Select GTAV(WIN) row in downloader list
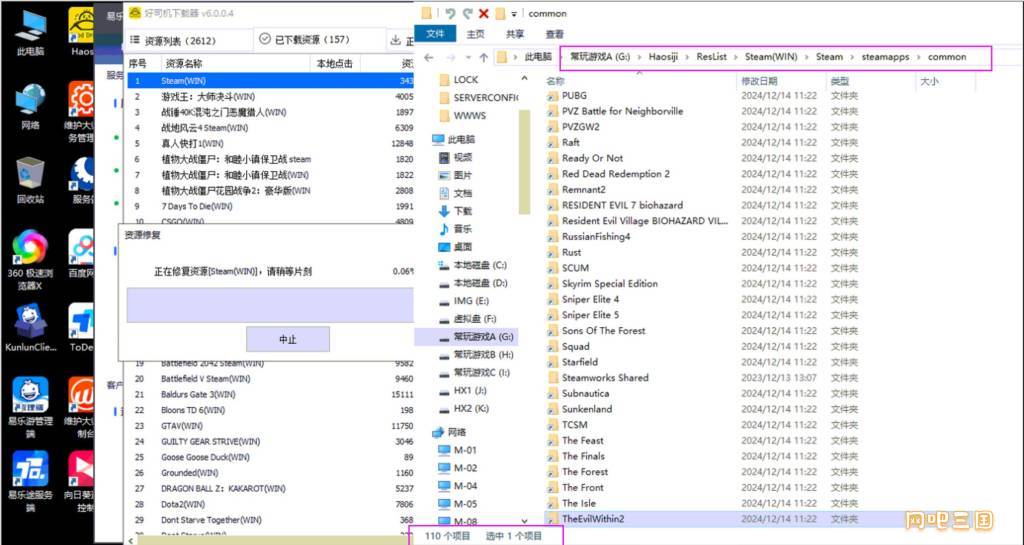Screen dimensions: 1024x545 tap(270, 426)
